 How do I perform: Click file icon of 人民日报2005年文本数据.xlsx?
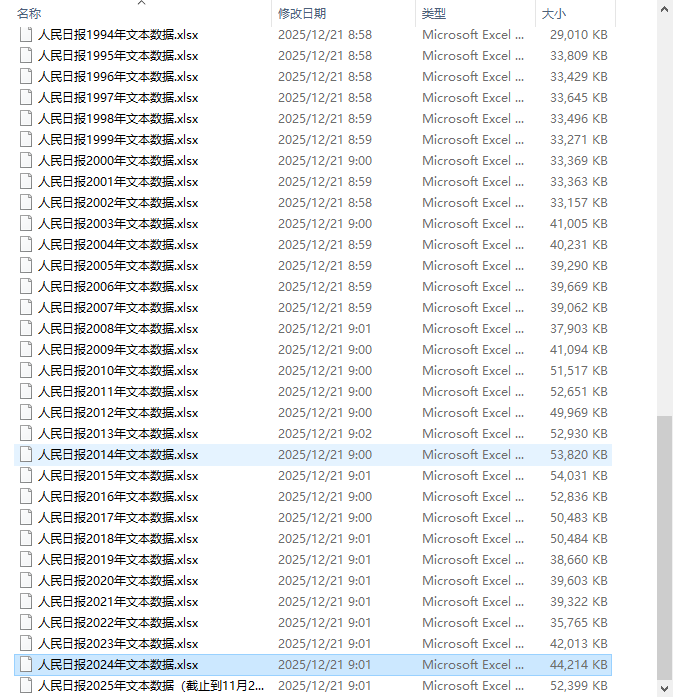tap(26, 266)
